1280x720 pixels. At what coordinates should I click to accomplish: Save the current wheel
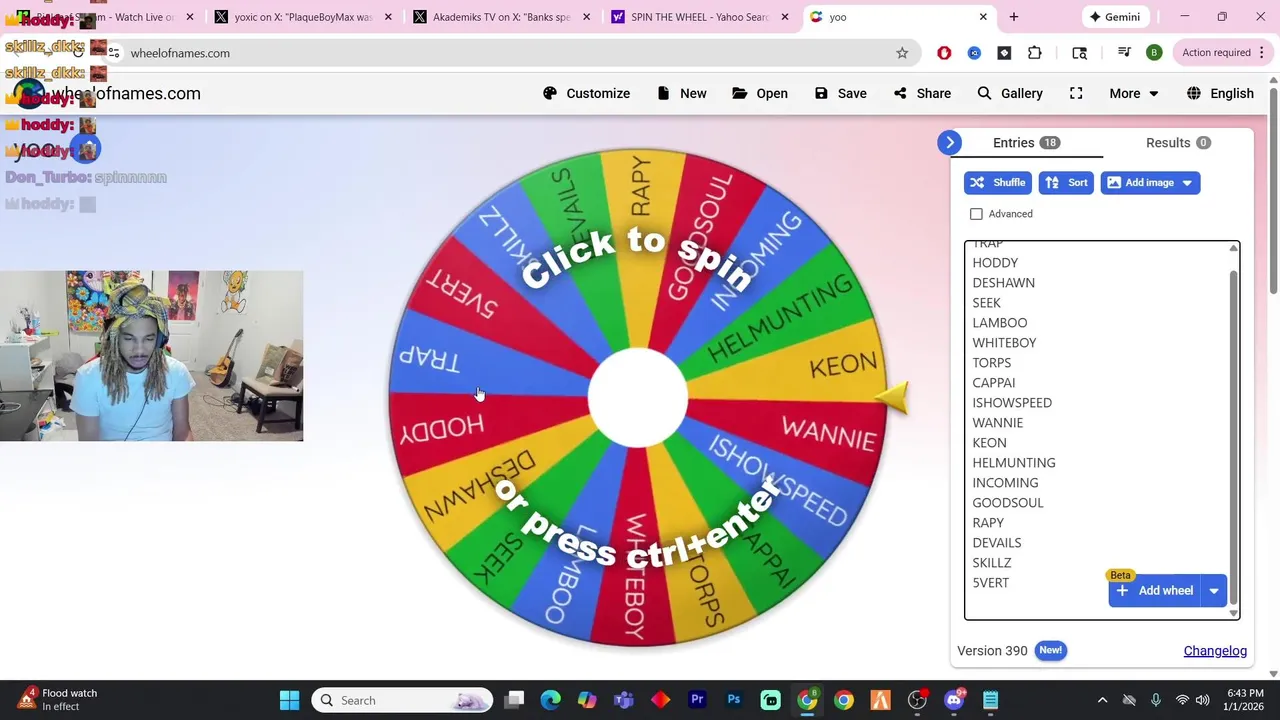click(x=840, y=93)
